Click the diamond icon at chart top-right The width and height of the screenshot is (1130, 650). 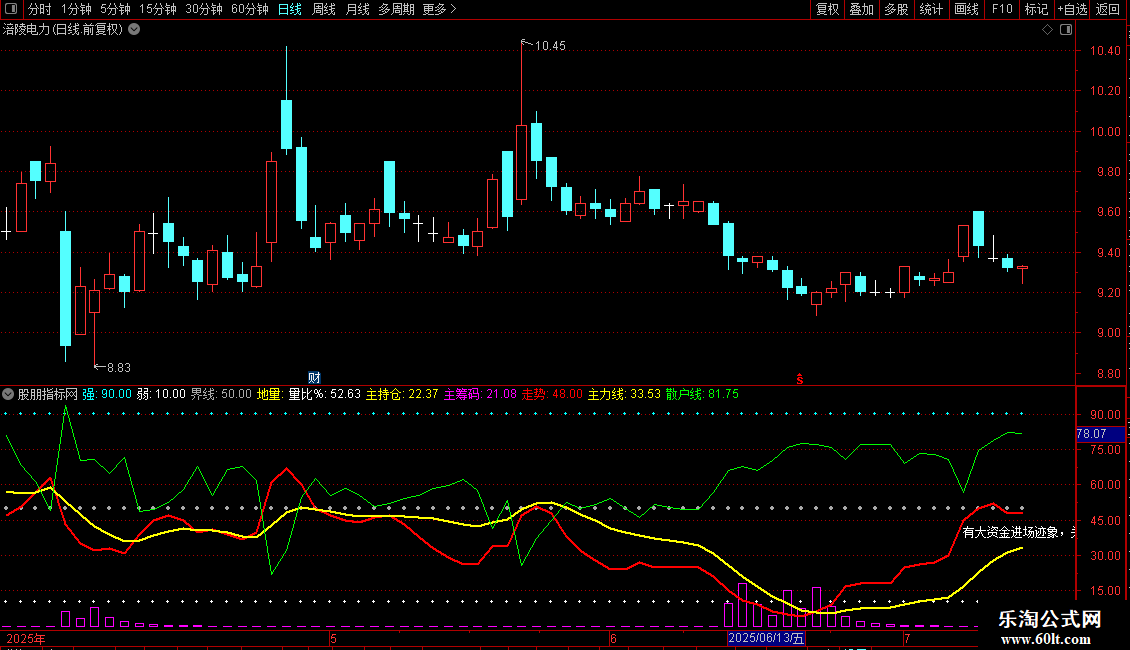(1048, 30)
